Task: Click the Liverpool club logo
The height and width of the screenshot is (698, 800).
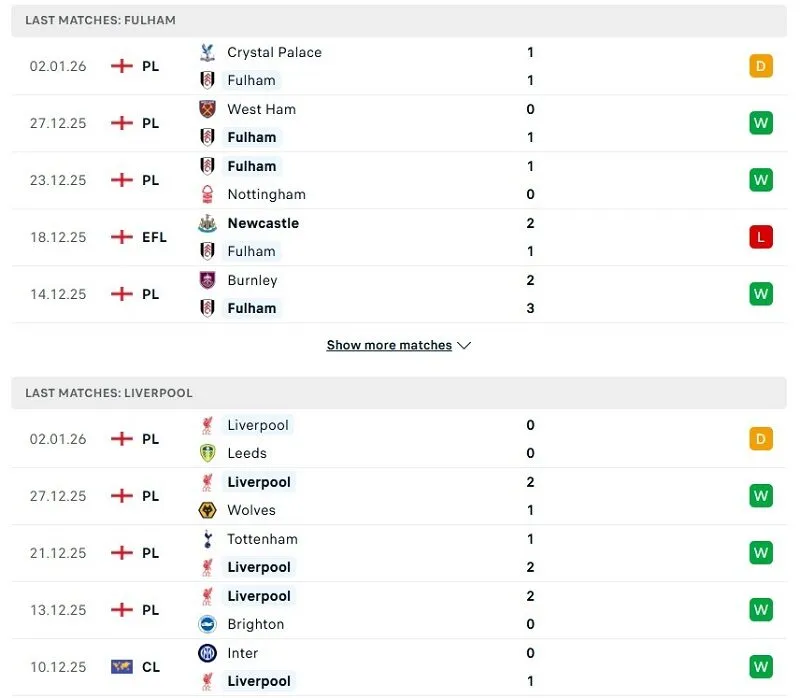Action: click(206, 425)
